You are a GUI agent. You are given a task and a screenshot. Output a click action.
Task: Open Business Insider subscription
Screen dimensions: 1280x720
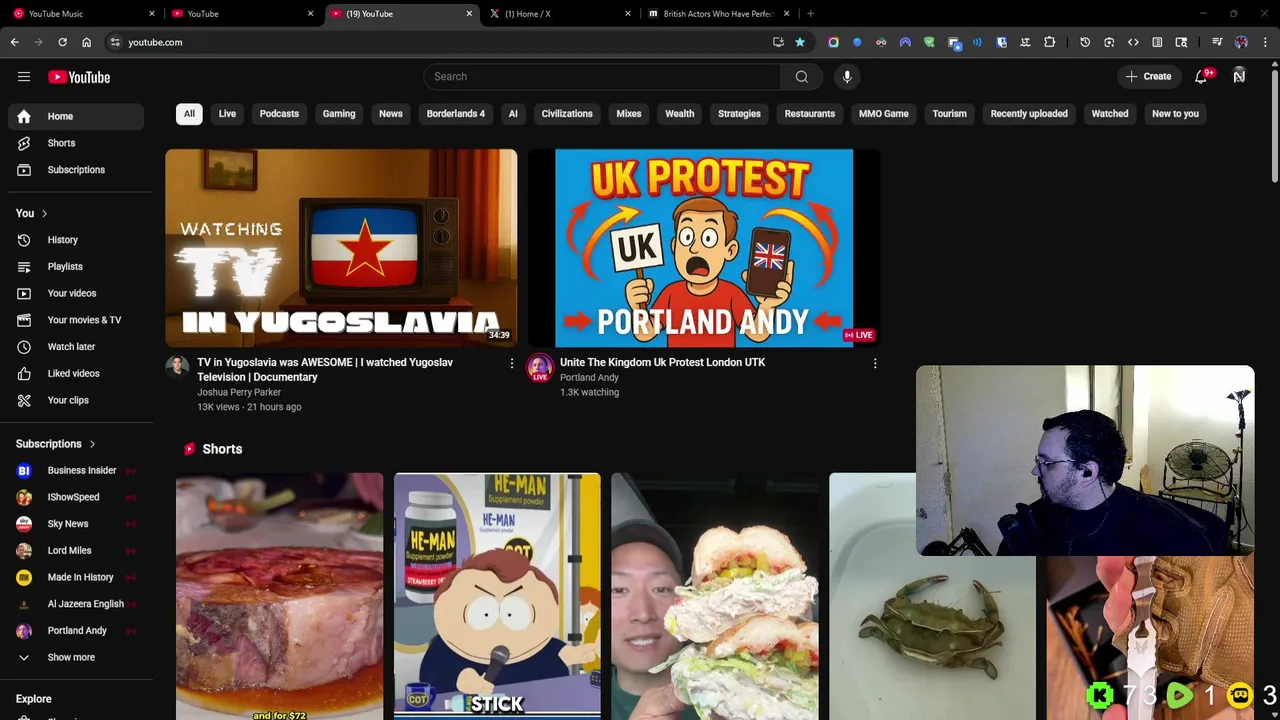(76, 470)
